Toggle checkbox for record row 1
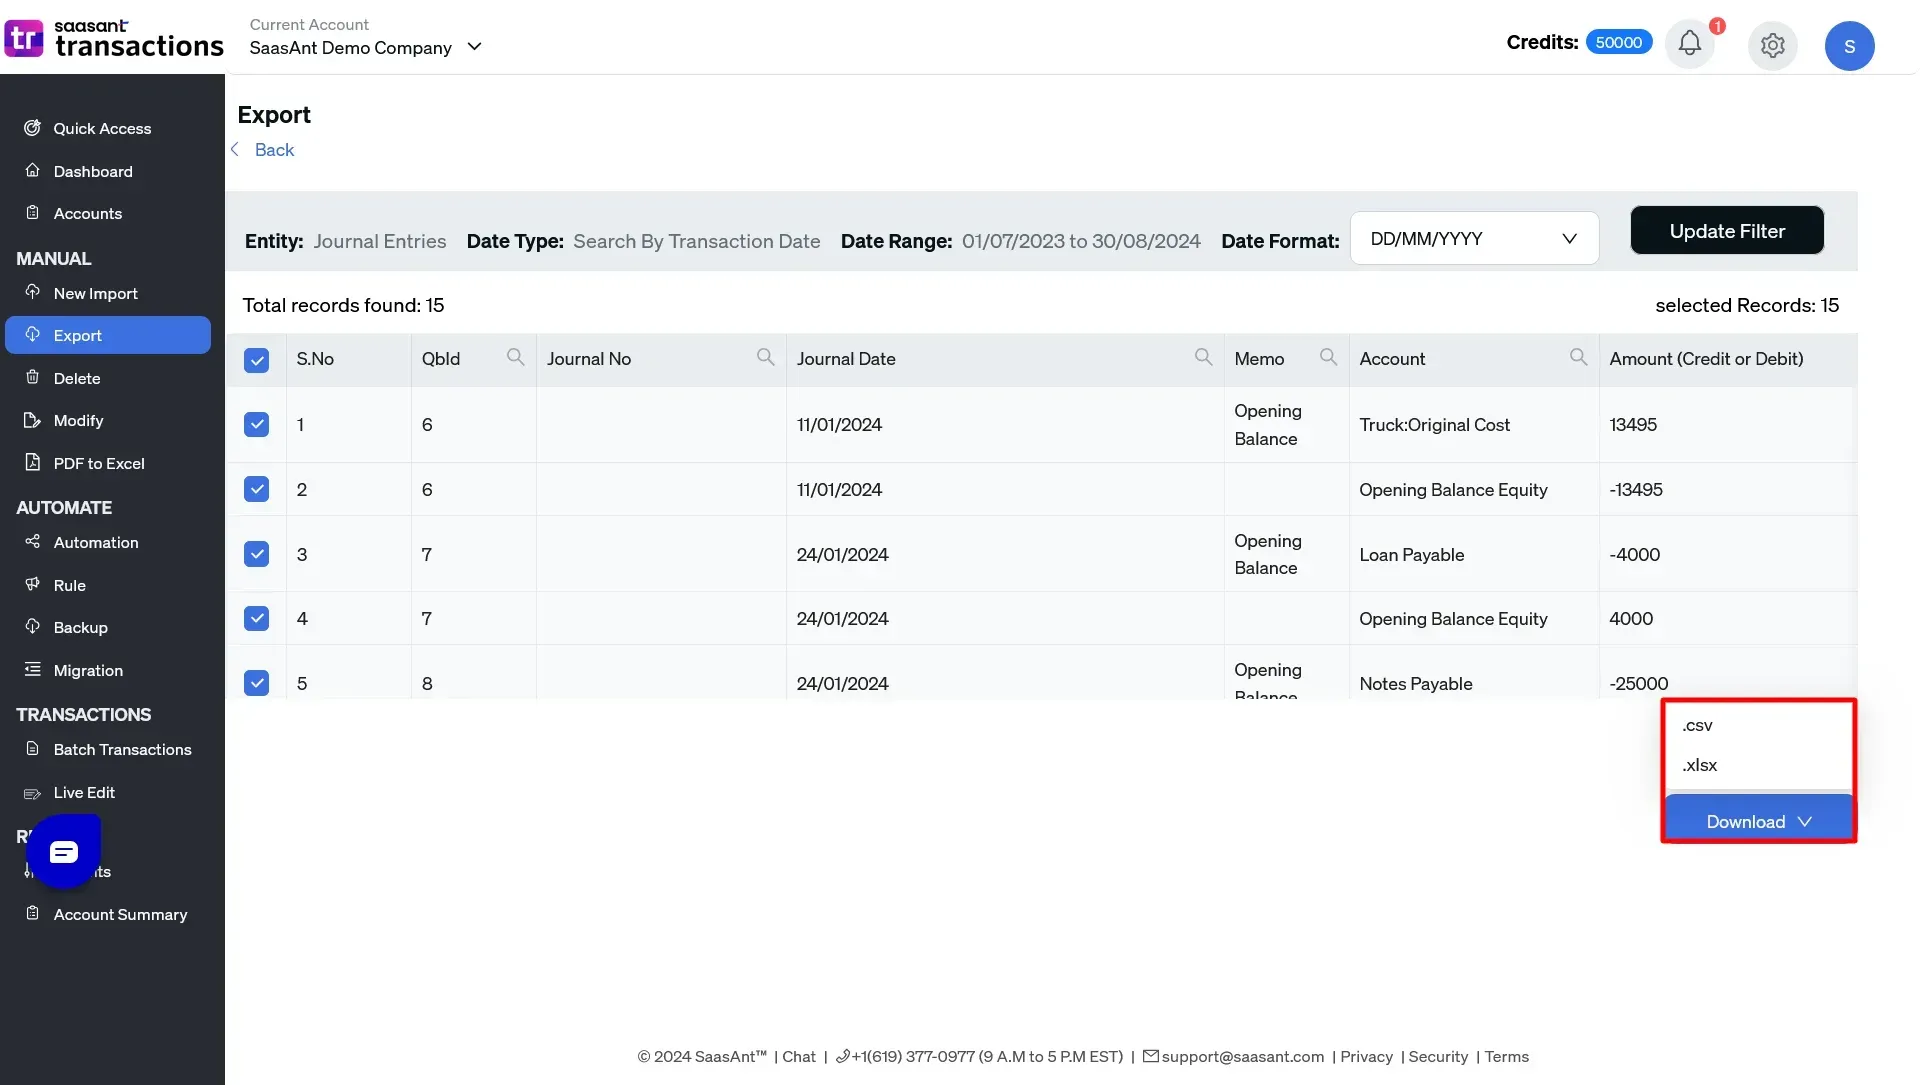The height and width of the screenshot is (1085, 1920). coord(256,425)
